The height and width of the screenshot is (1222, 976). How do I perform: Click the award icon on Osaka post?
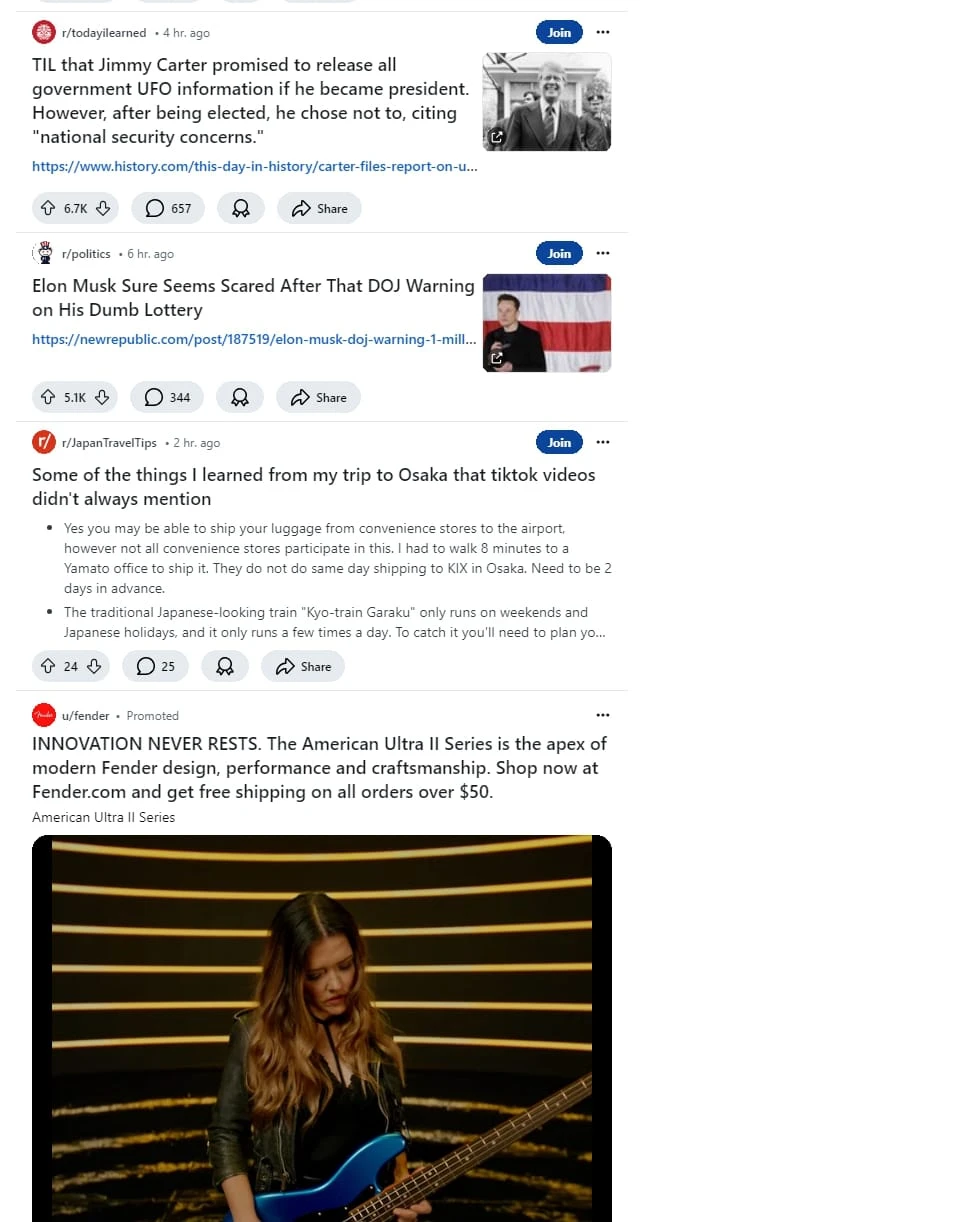tap(225, 666)
